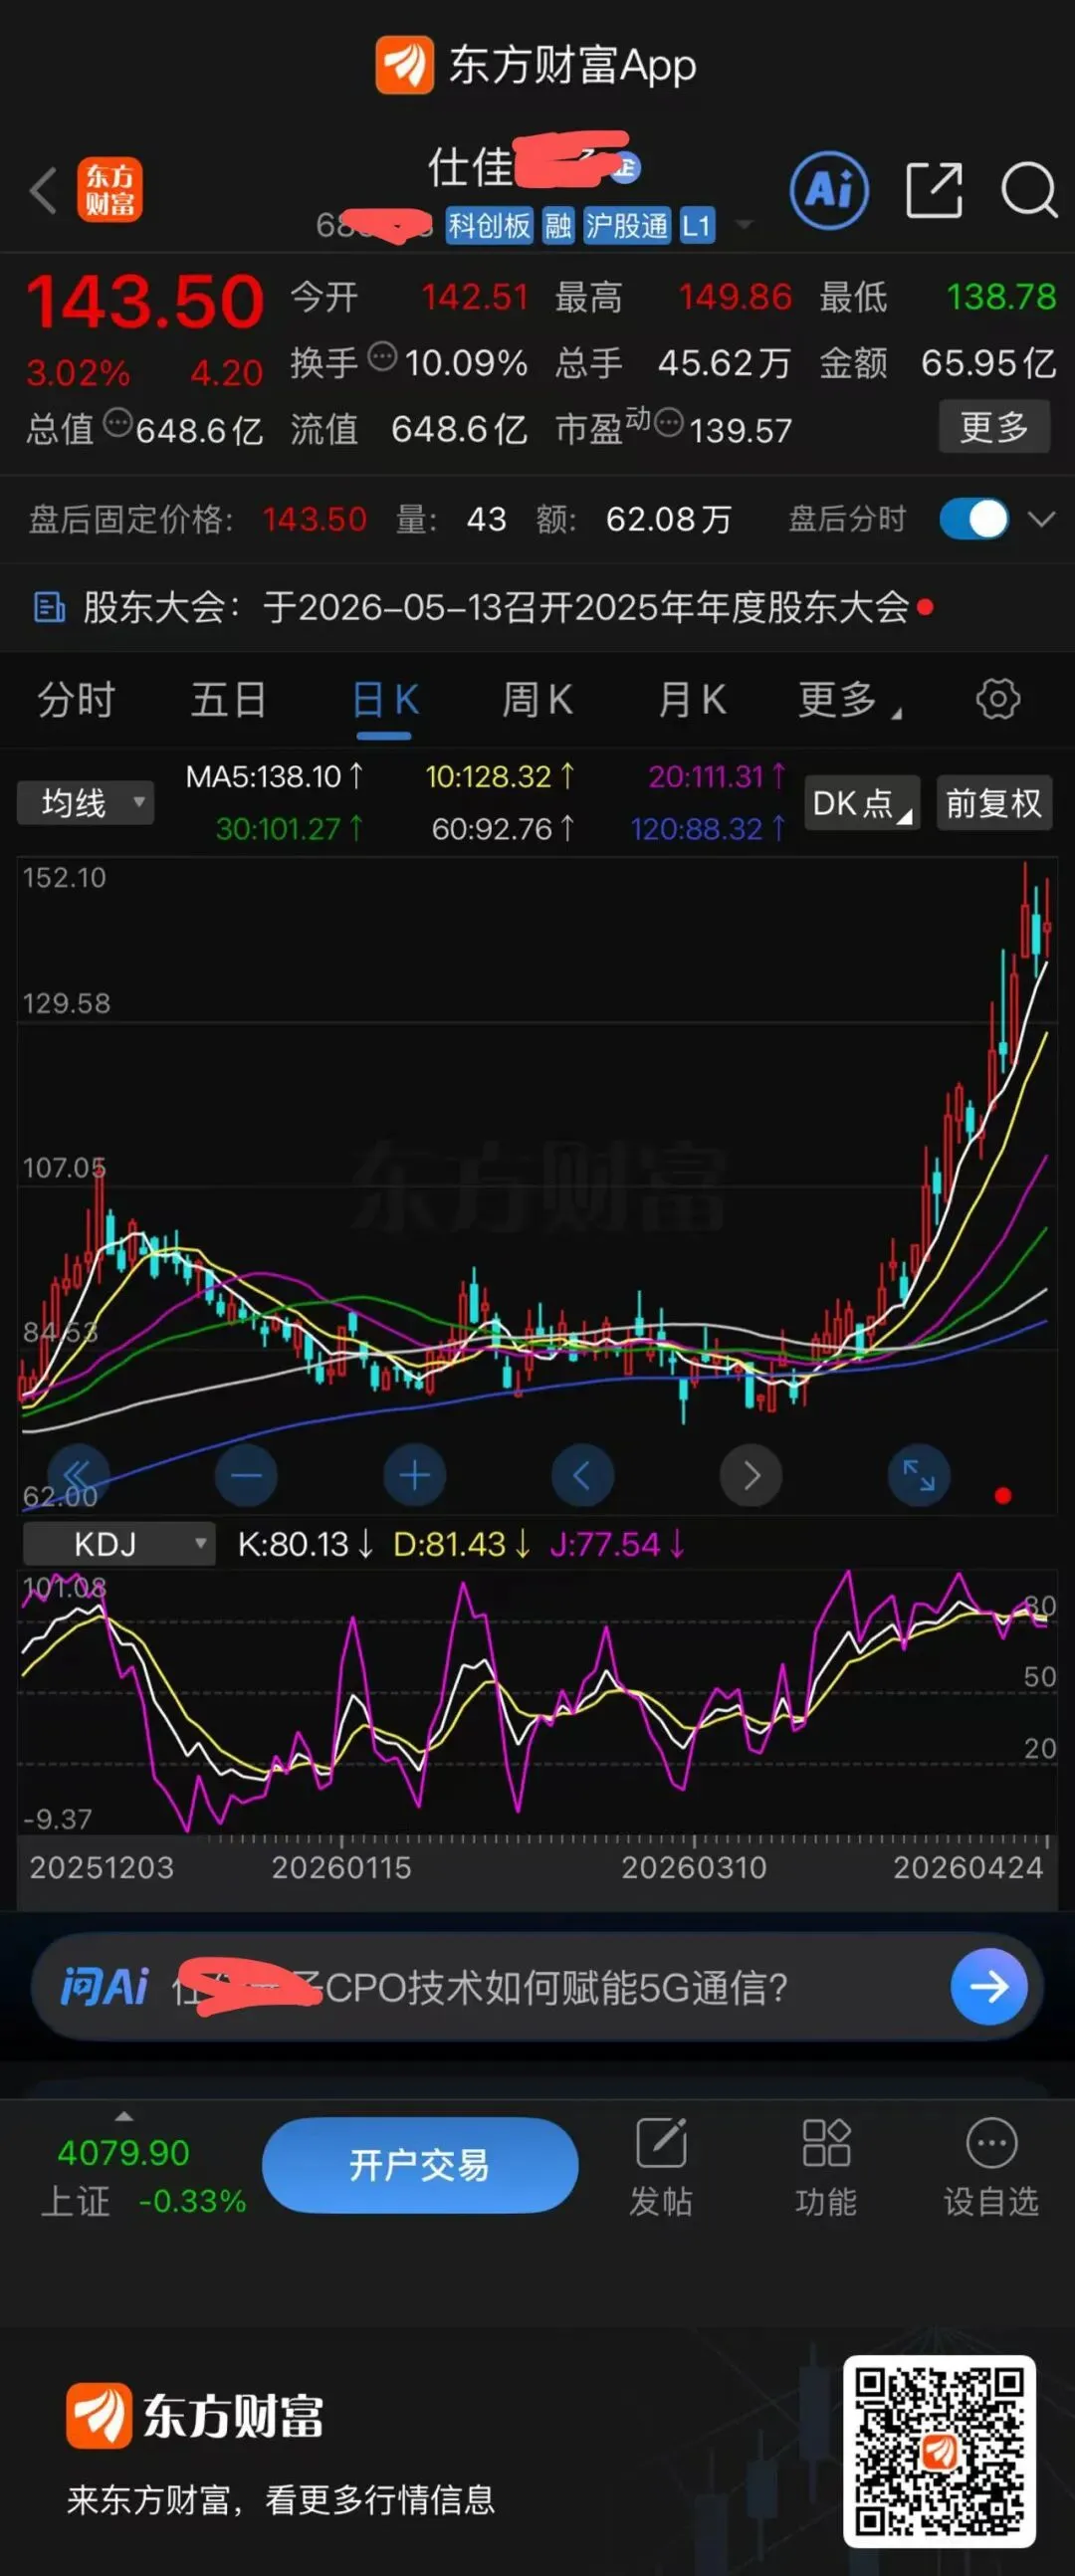
Task: Open chart settings gear icon
Action: (x=998, y=699)
